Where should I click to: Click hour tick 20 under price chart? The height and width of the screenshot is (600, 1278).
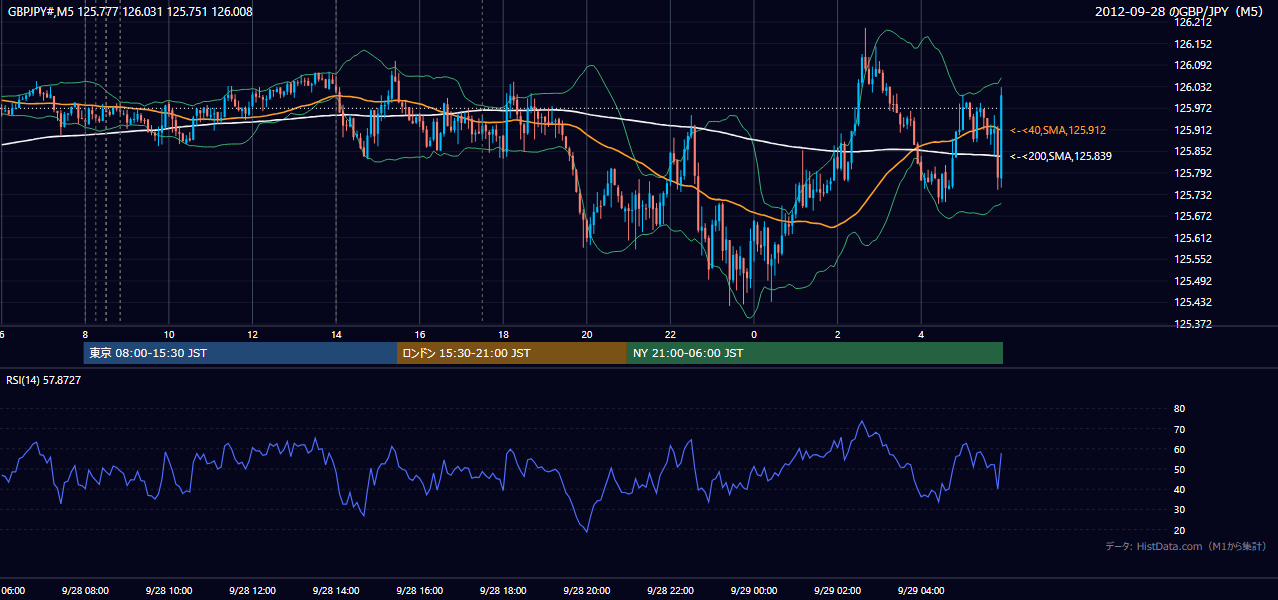click(x=587, y=334)
